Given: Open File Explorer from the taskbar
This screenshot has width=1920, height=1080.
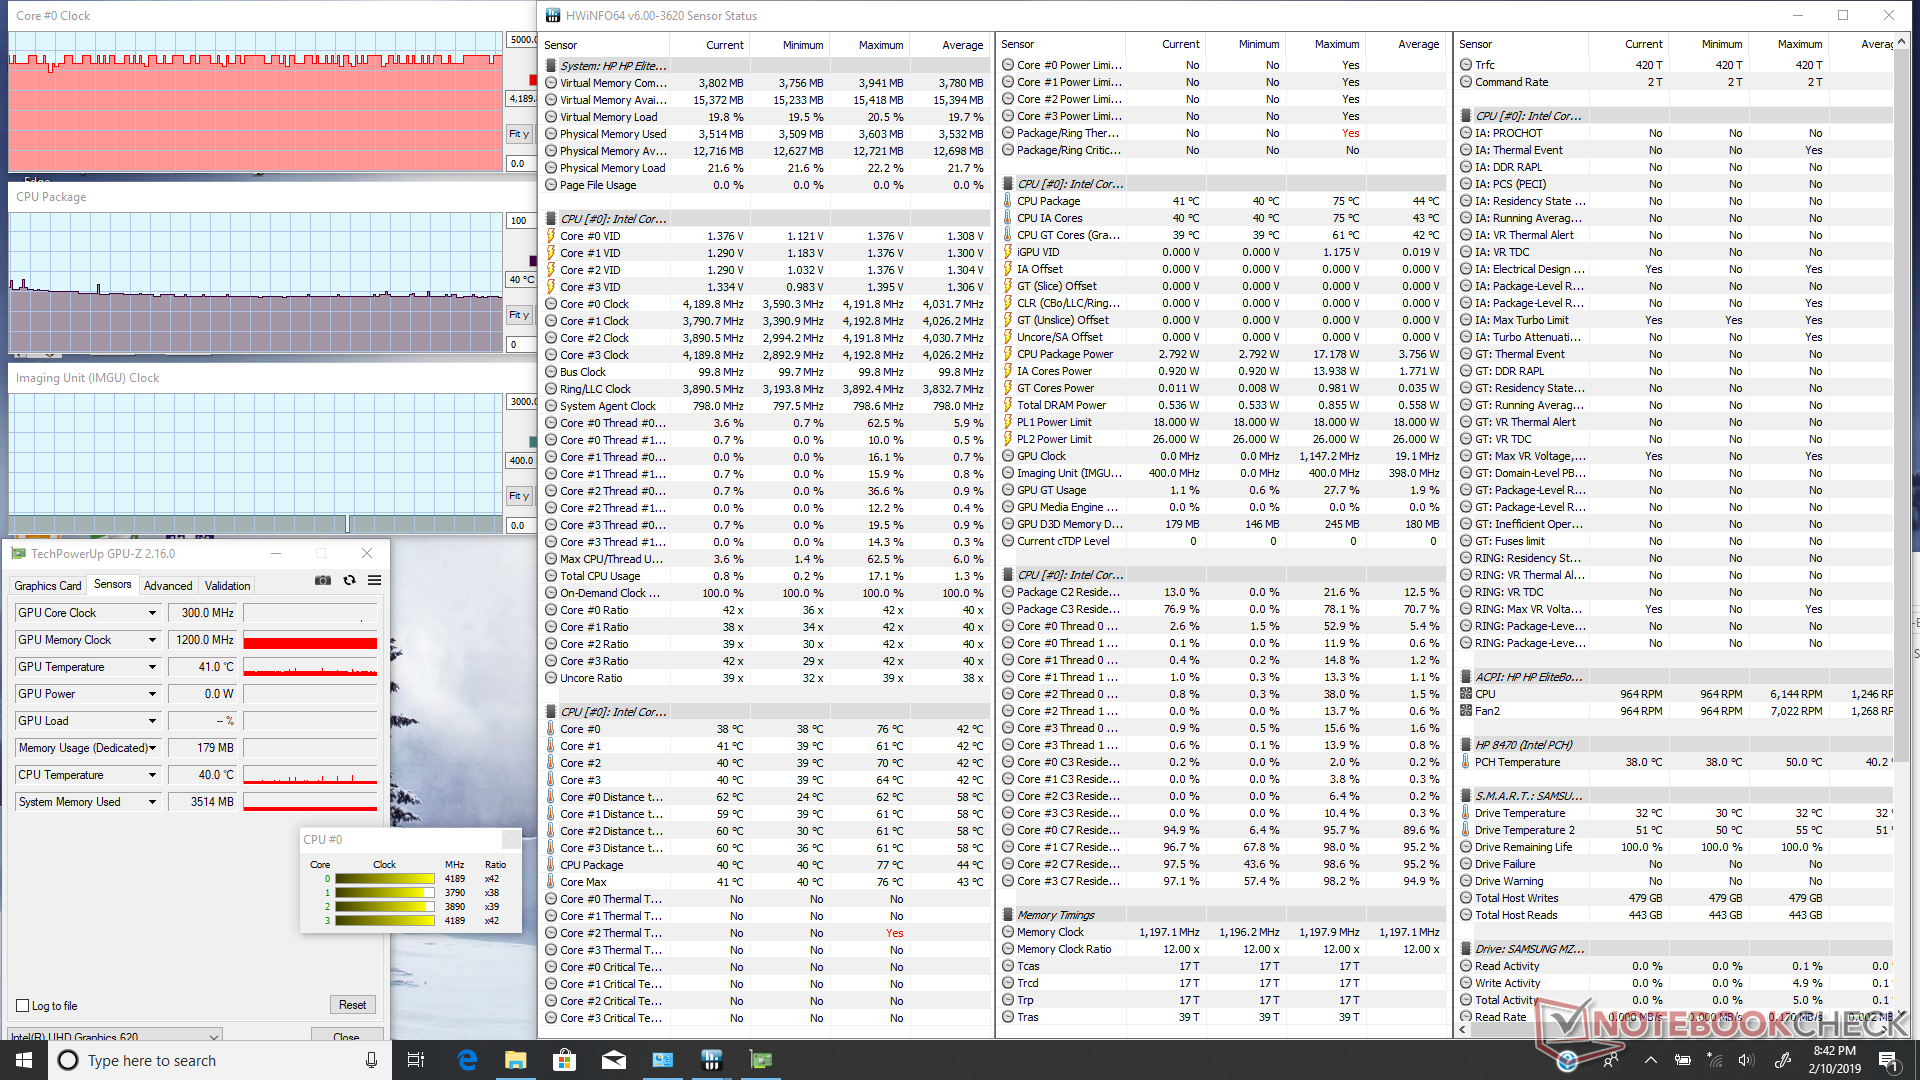Looking at the screenshot, I should 515,1060.
